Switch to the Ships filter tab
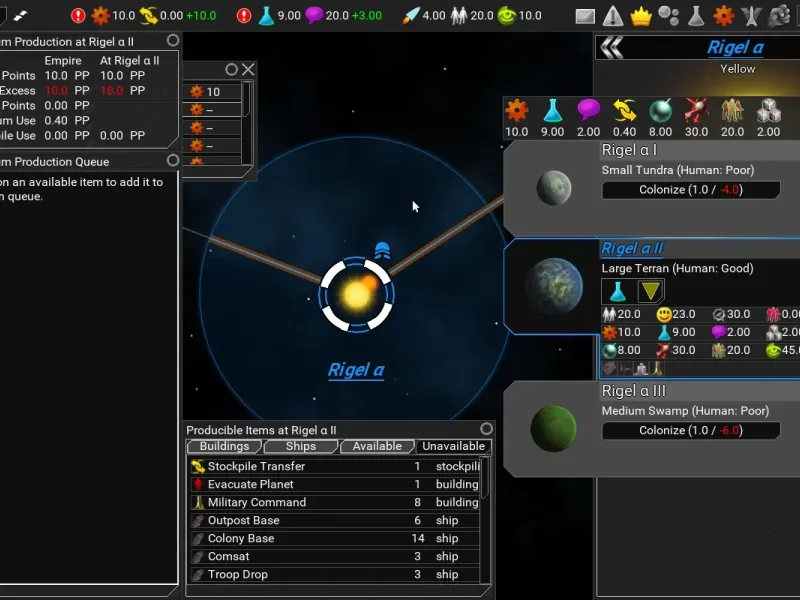The height and width of the screenshot is (600, 800). [x=301, y=446]
